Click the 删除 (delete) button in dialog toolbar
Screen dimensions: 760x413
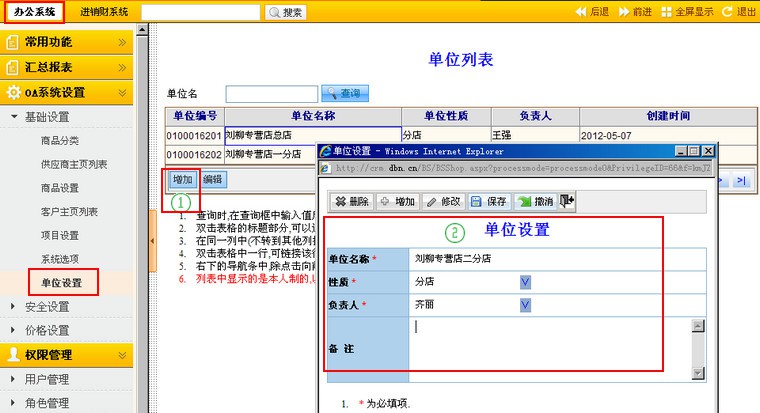[x=351, y=201]
